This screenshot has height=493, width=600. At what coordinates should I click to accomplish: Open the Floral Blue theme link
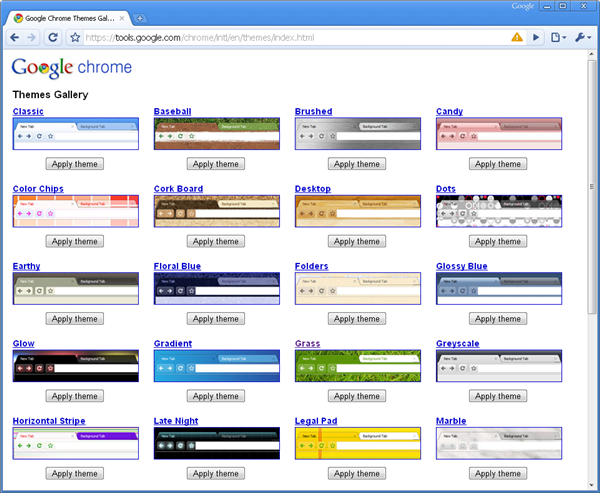tap(177, 266)
